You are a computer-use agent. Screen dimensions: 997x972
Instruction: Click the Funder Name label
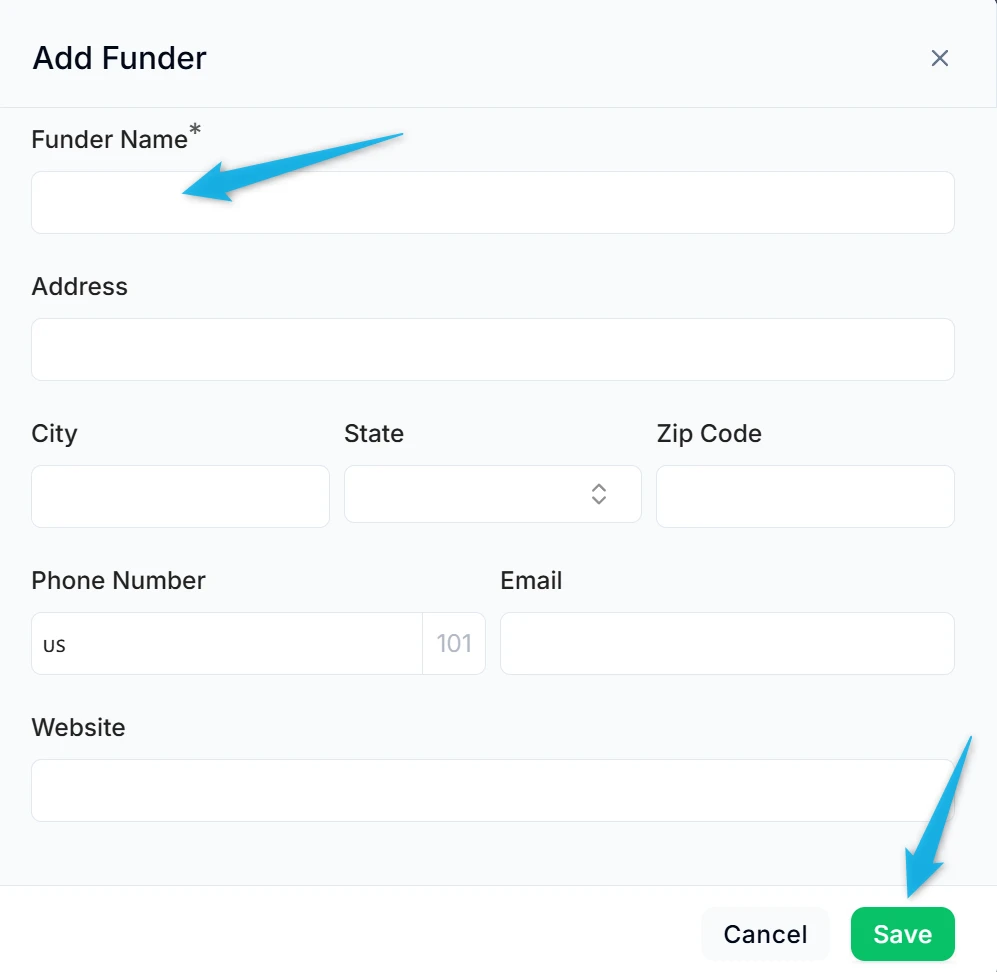pos(110,139)
